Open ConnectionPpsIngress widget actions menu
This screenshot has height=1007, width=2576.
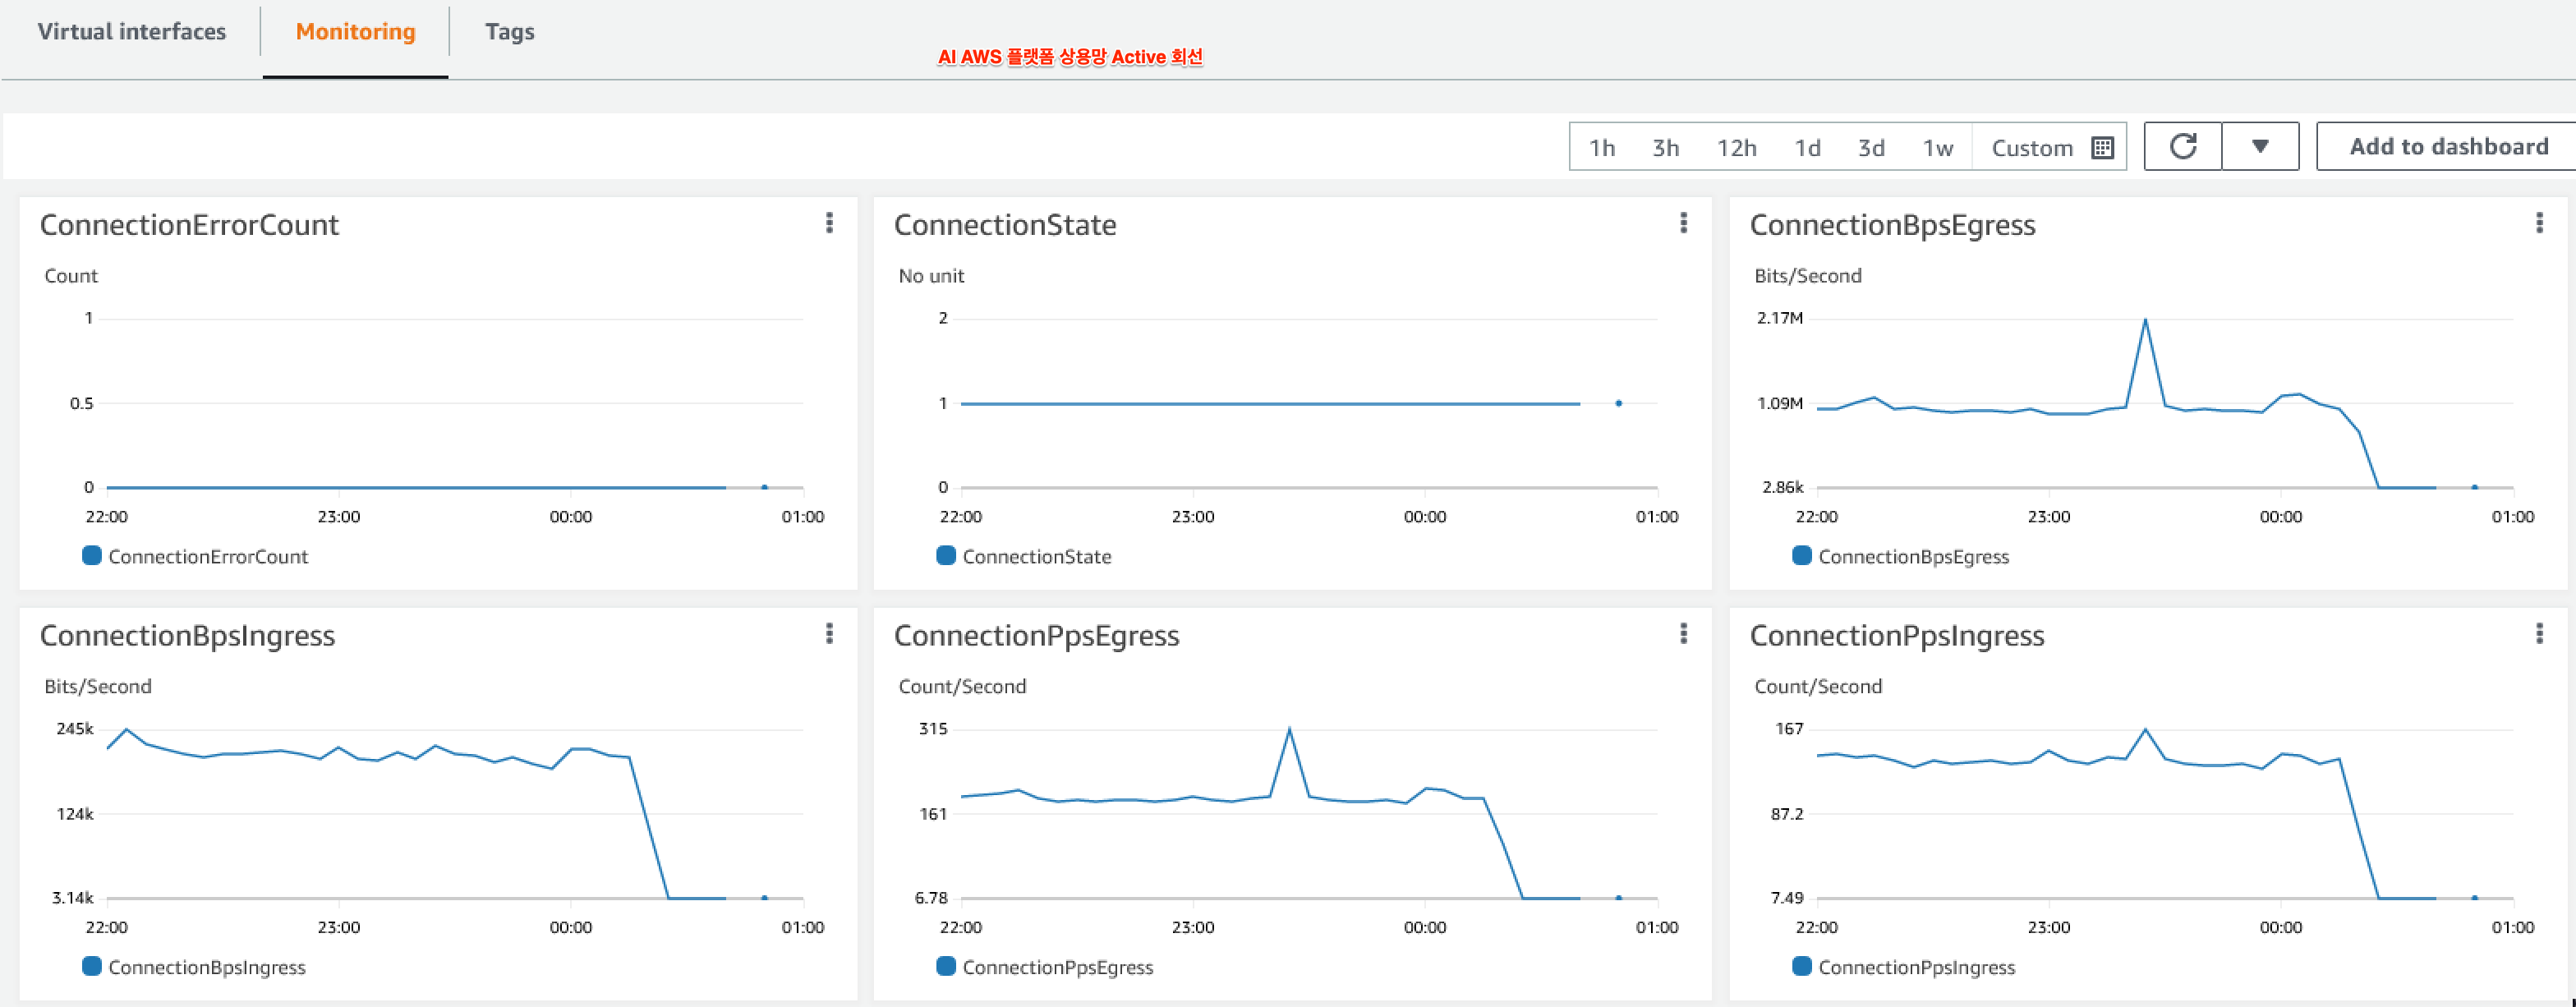click(x=2538, y=634)
